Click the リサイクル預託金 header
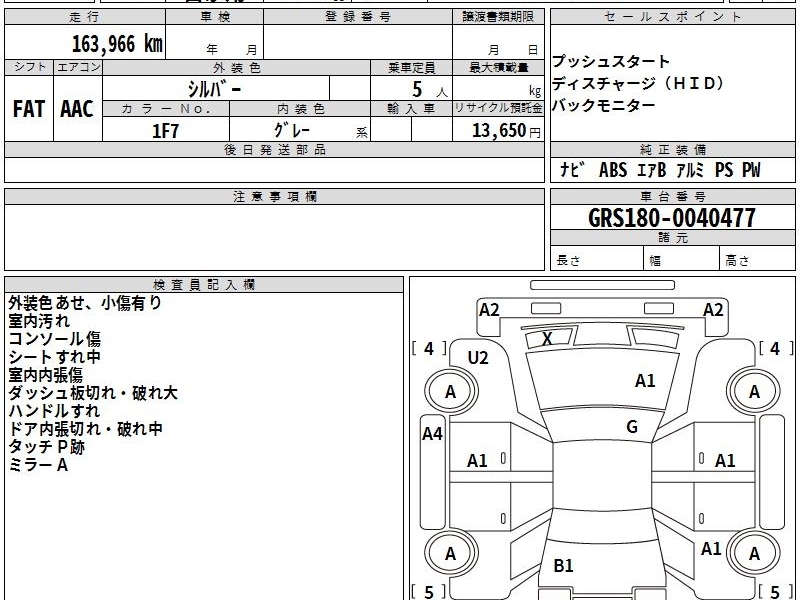 coord(498,109)
